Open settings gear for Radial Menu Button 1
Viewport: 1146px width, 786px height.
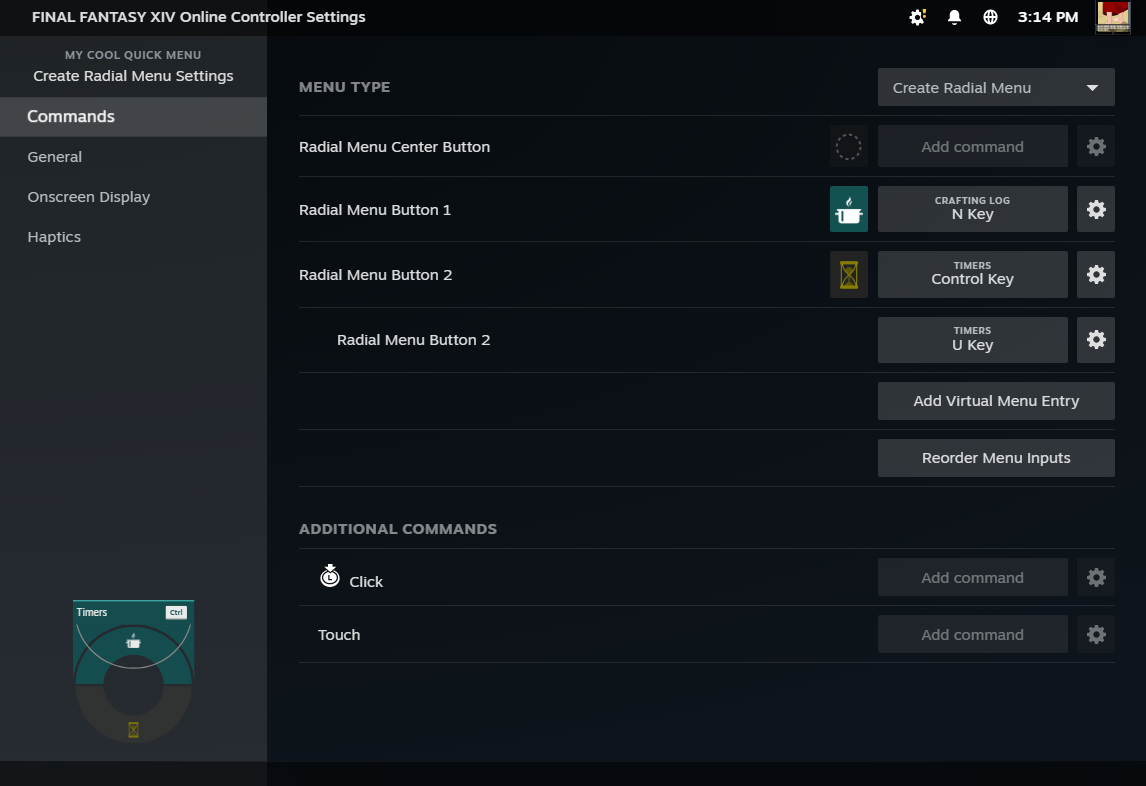point(1096,209)
